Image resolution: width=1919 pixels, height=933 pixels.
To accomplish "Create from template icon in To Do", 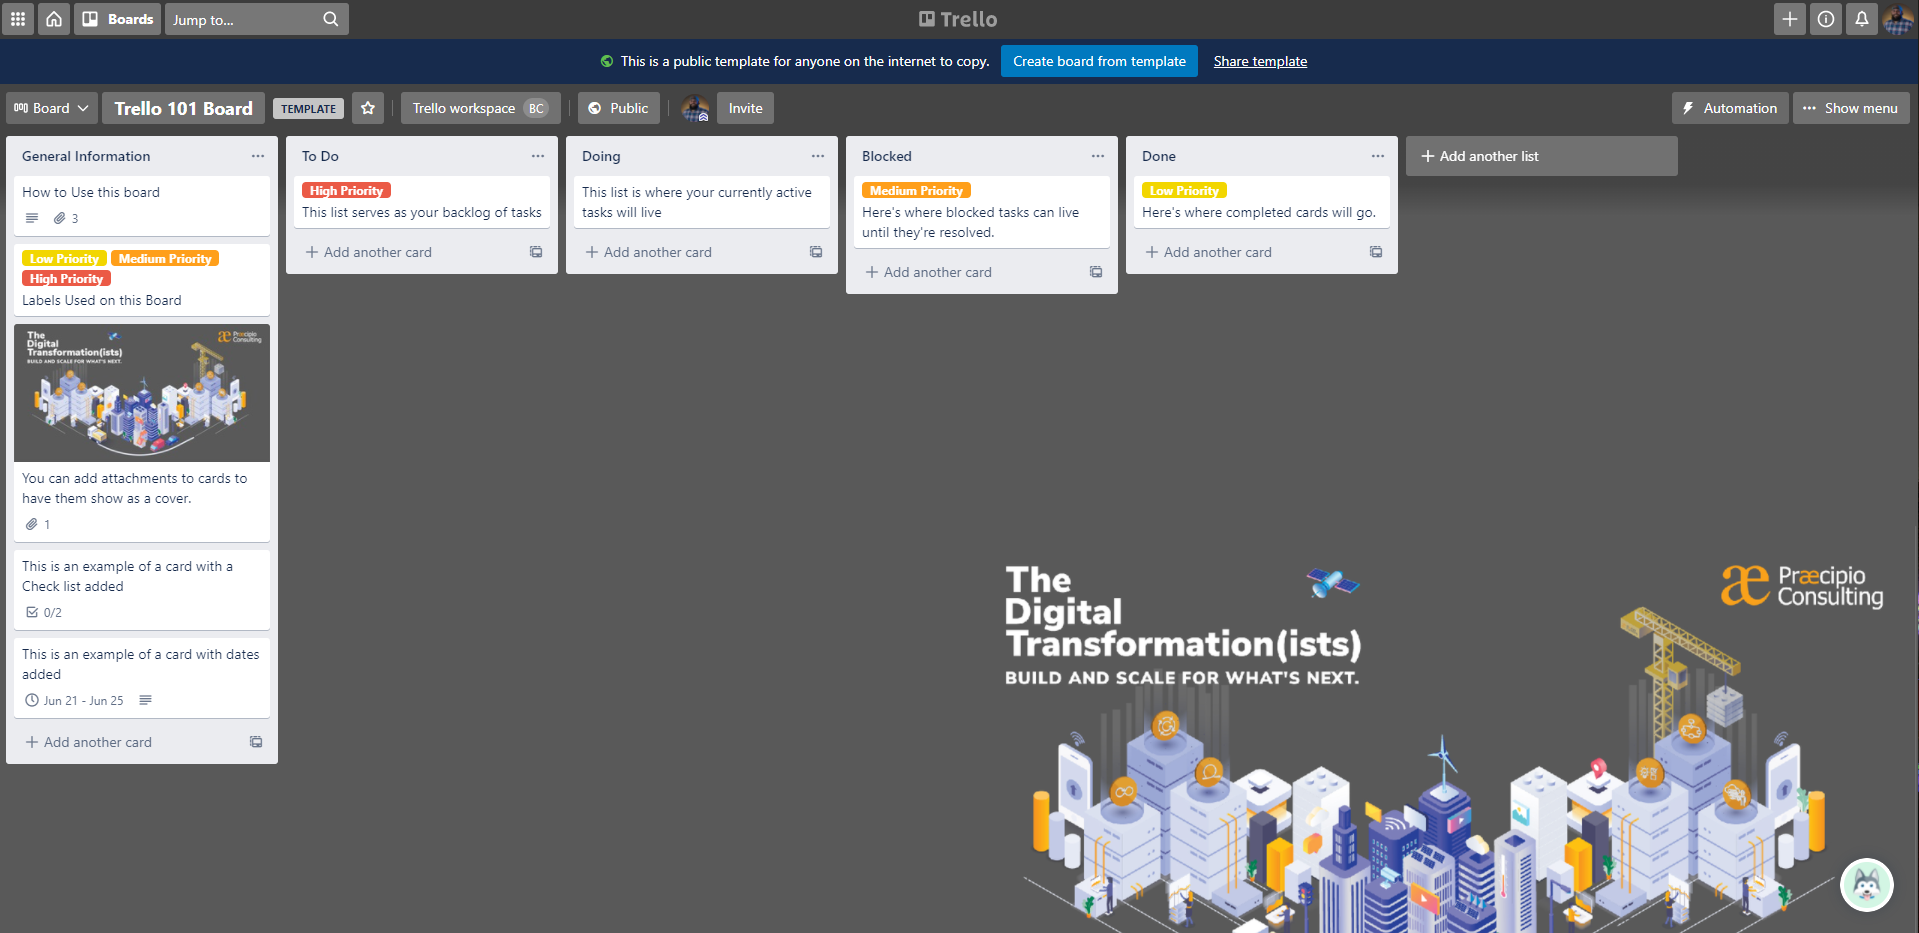I will [536, 252].
